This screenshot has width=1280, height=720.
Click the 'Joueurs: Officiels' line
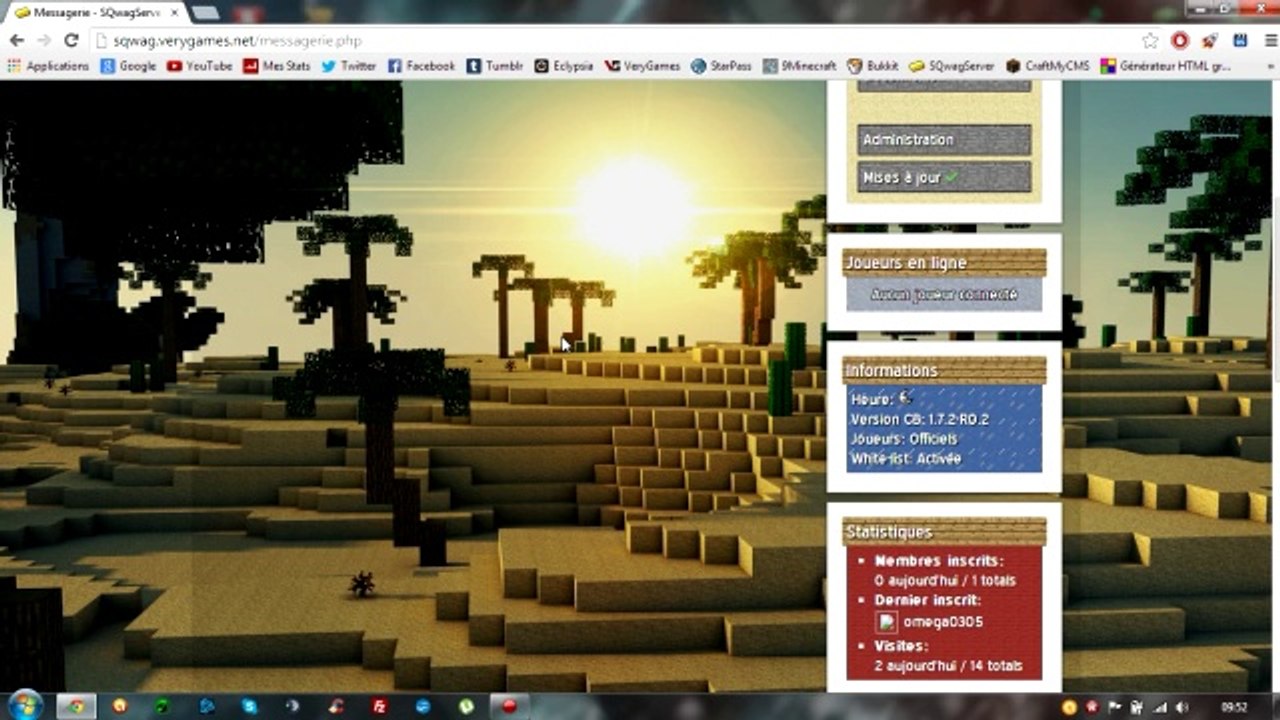coord(904,439)
